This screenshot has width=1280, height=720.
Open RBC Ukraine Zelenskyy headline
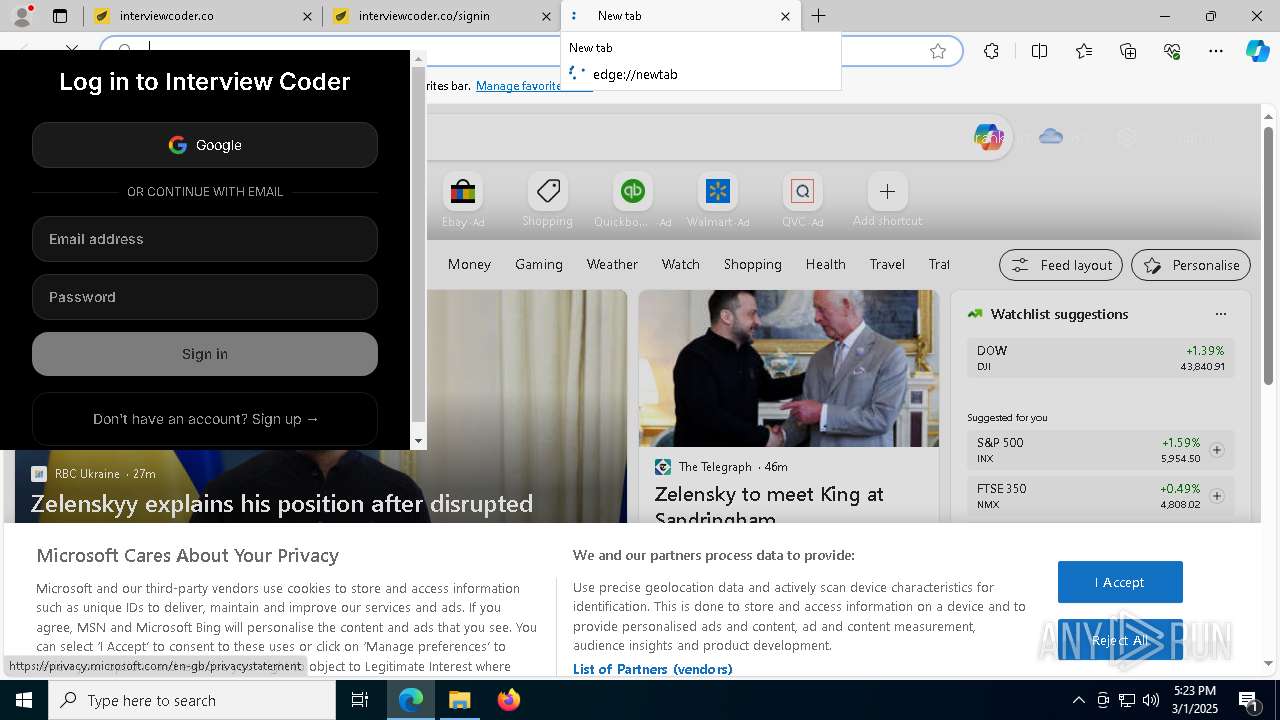point(282,503)
